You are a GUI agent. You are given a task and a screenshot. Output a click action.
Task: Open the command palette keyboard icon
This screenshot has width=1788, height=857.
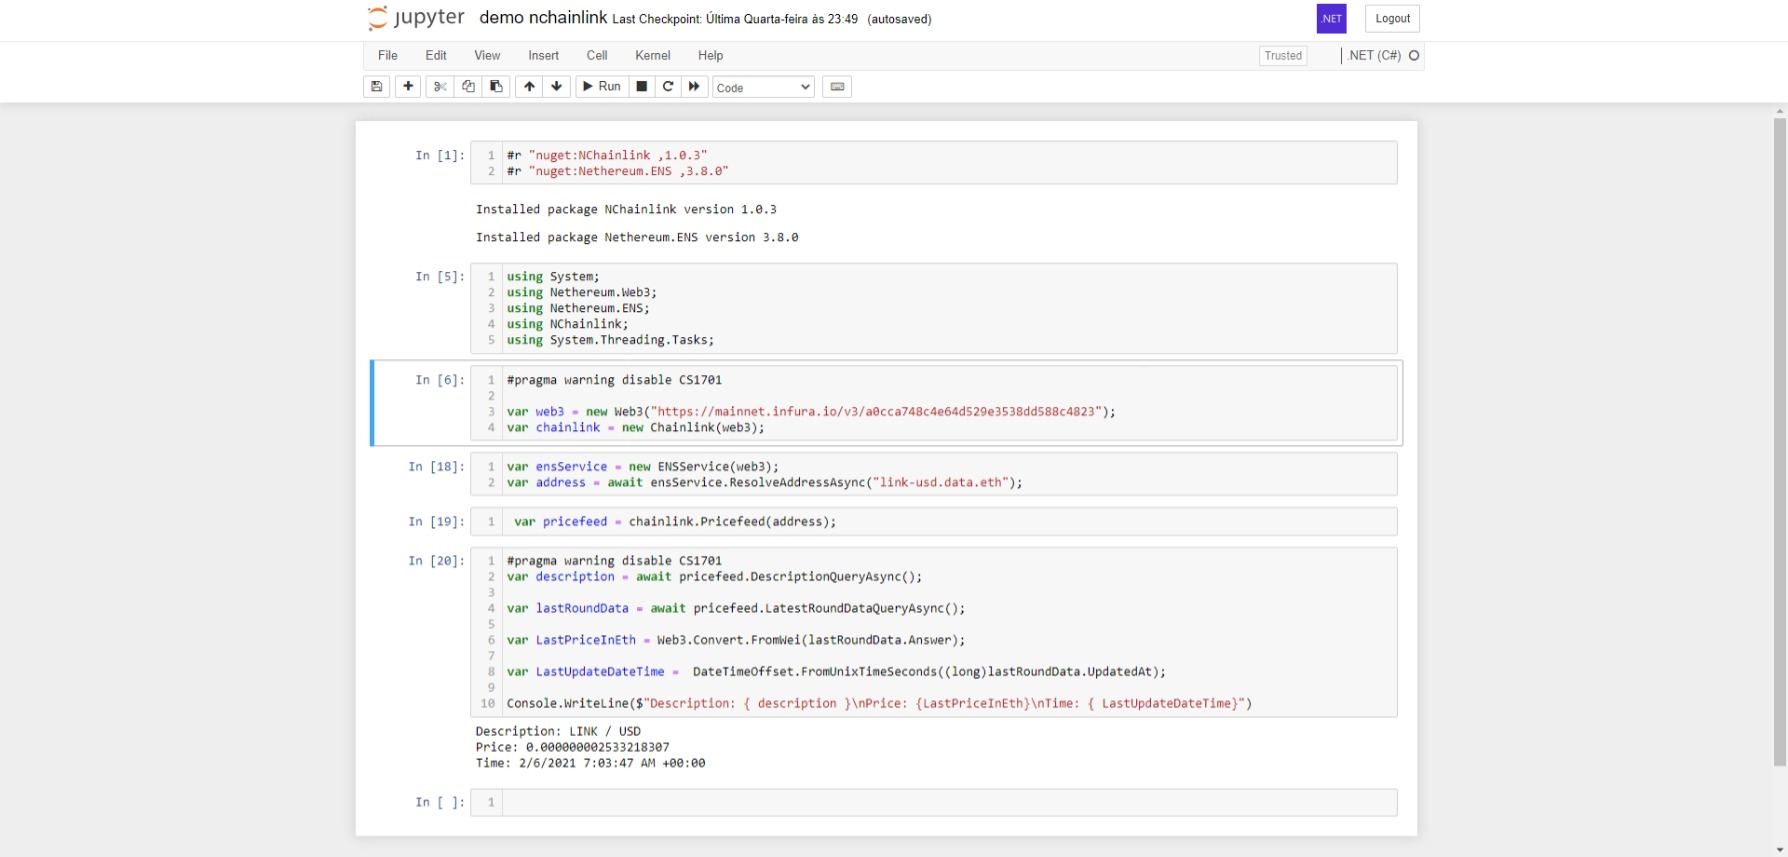pyautogui.click(x=838, y=87)
